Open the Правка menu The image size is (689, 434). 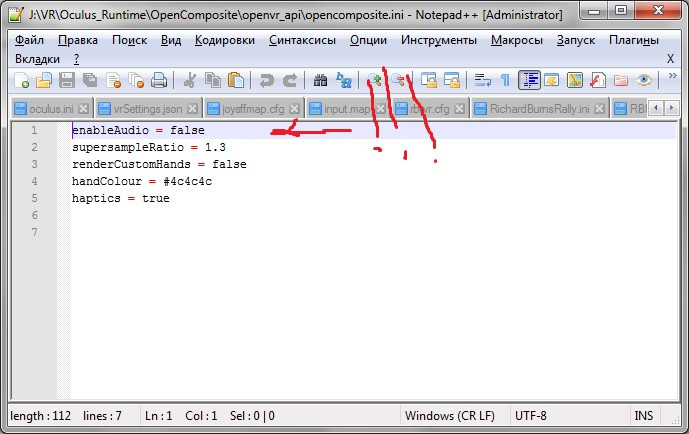point(78,40)
